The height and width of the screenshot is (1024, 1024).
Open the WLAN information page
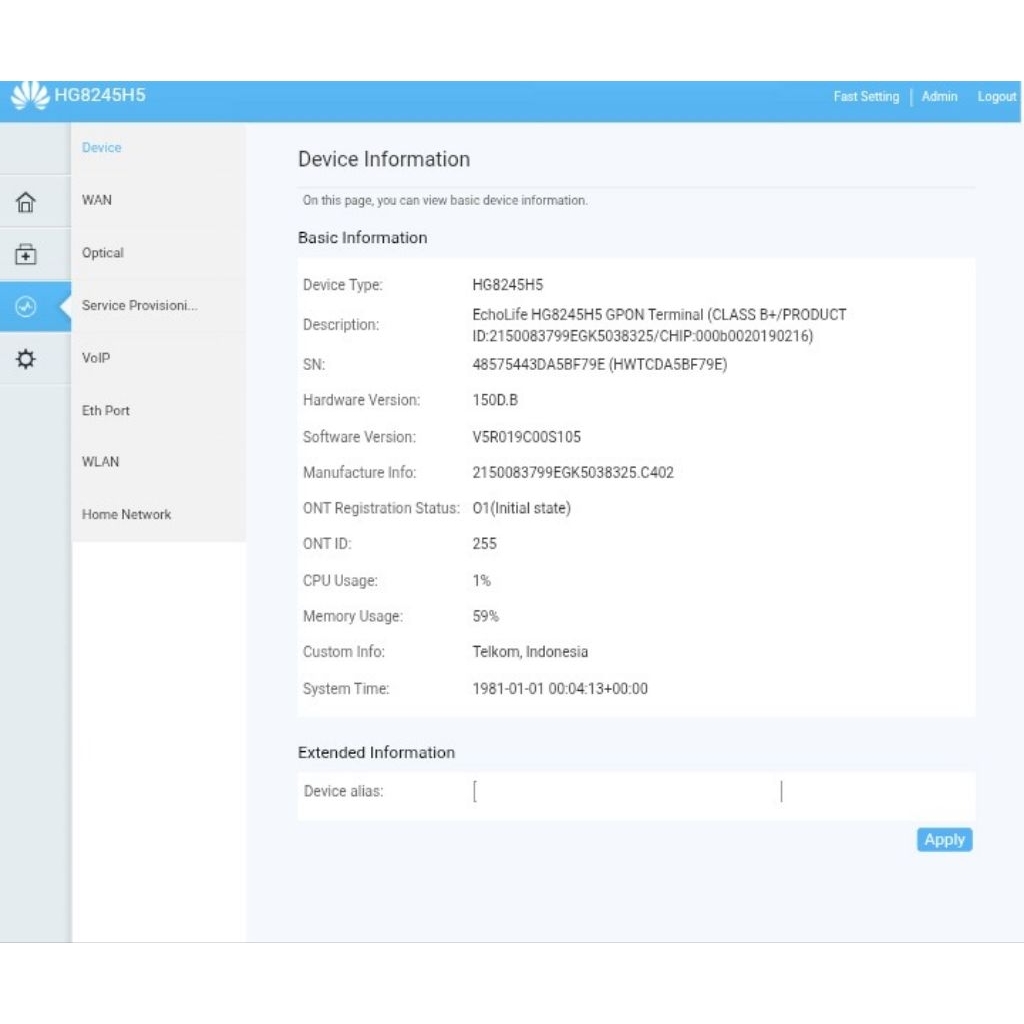point(100,462)
